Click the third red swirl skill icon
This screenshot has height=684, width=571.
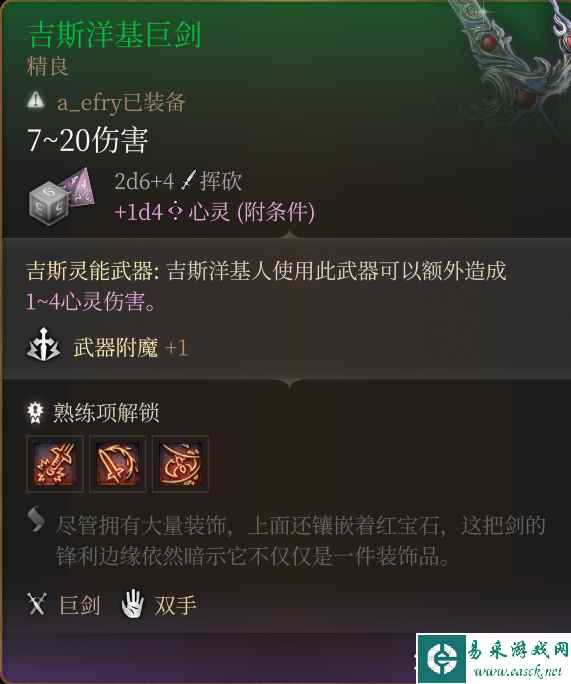tap(180, 464)
